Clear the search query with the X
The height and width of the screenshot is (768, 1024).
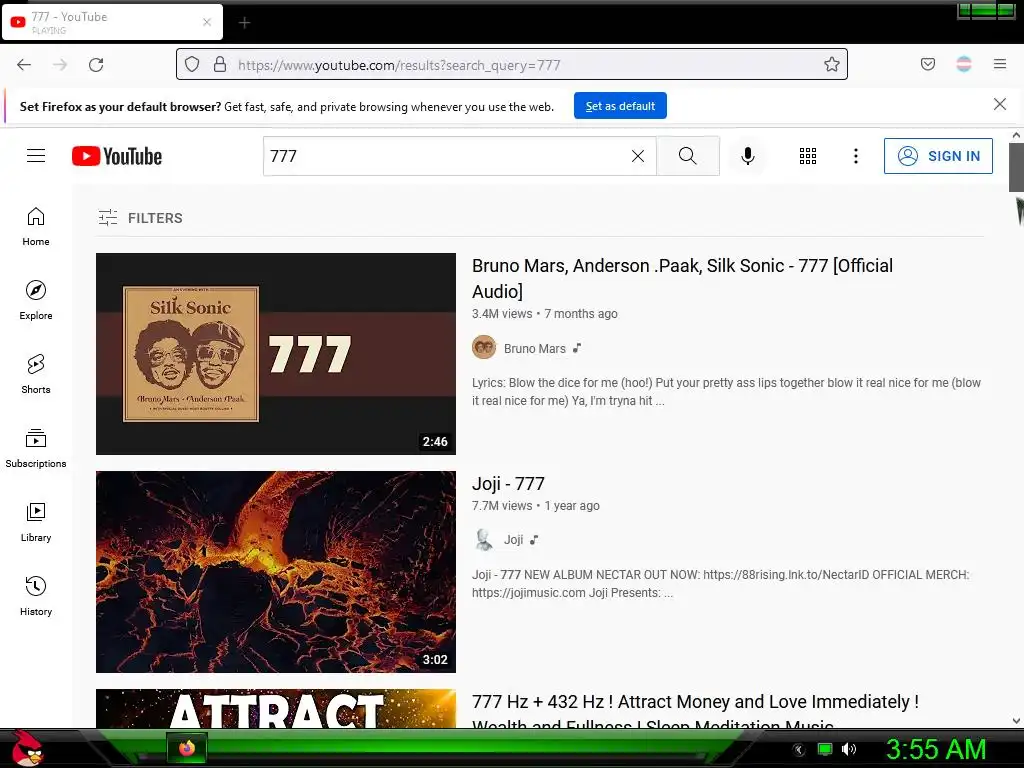click(638, 156)
